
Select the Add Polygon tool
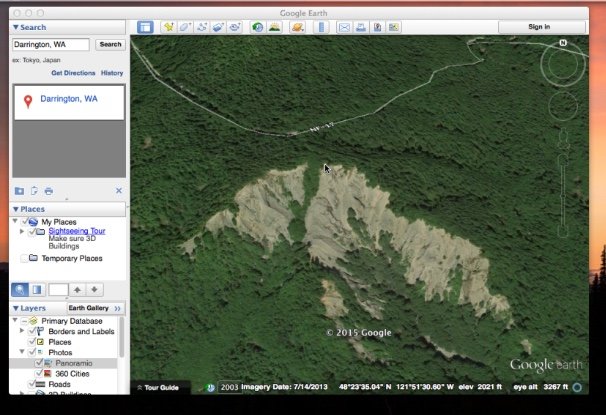185,27
